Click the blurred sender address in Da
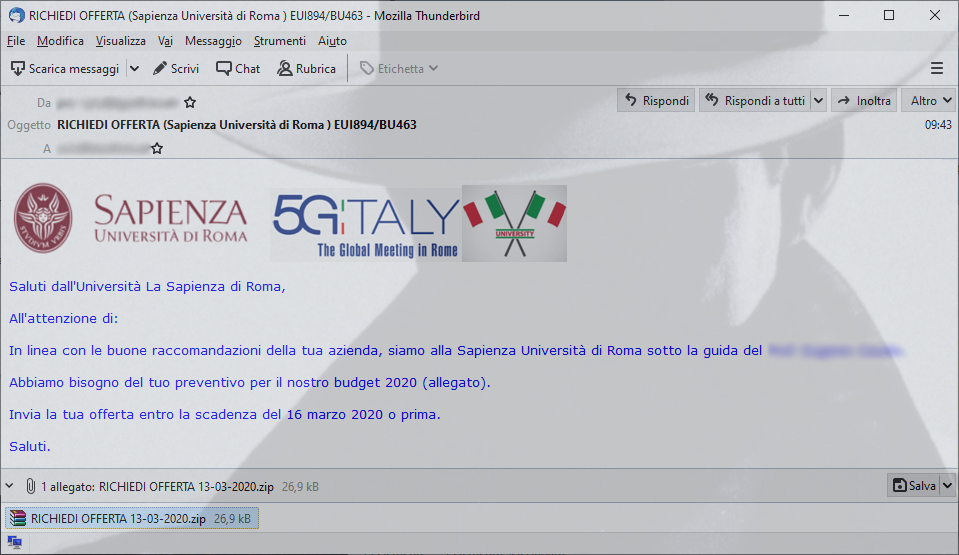Viewport: 959px width, 555px height. click(117, 102)
